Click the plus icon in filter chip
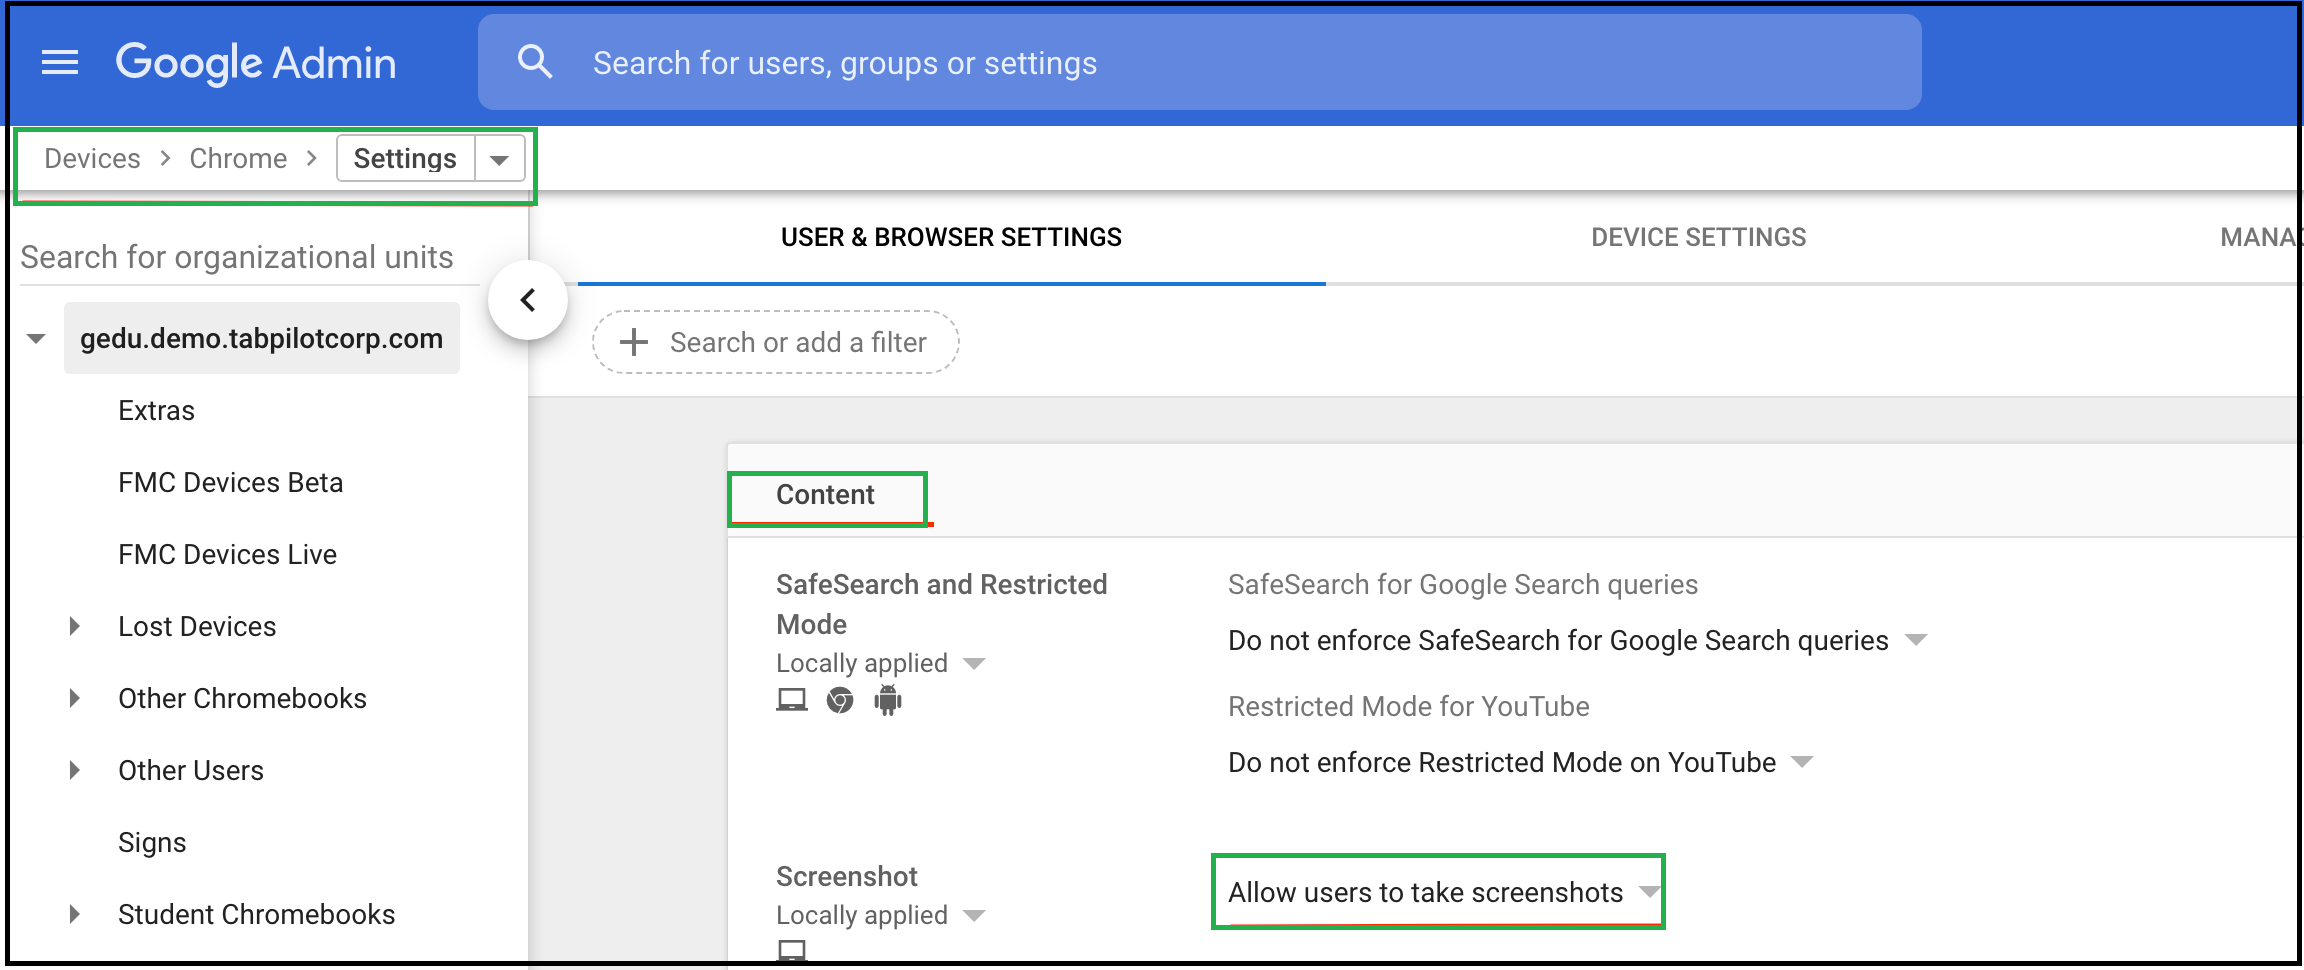Viewport: 2304px width, 970px height. point(634,342)
